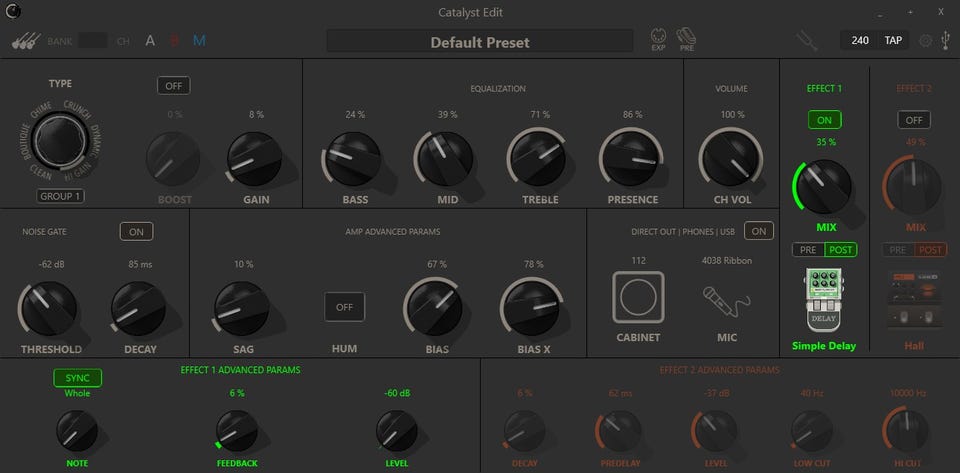Screen dimensions: 960x473
Task: Set Effect 1 routing to POST
Action: 841,250
